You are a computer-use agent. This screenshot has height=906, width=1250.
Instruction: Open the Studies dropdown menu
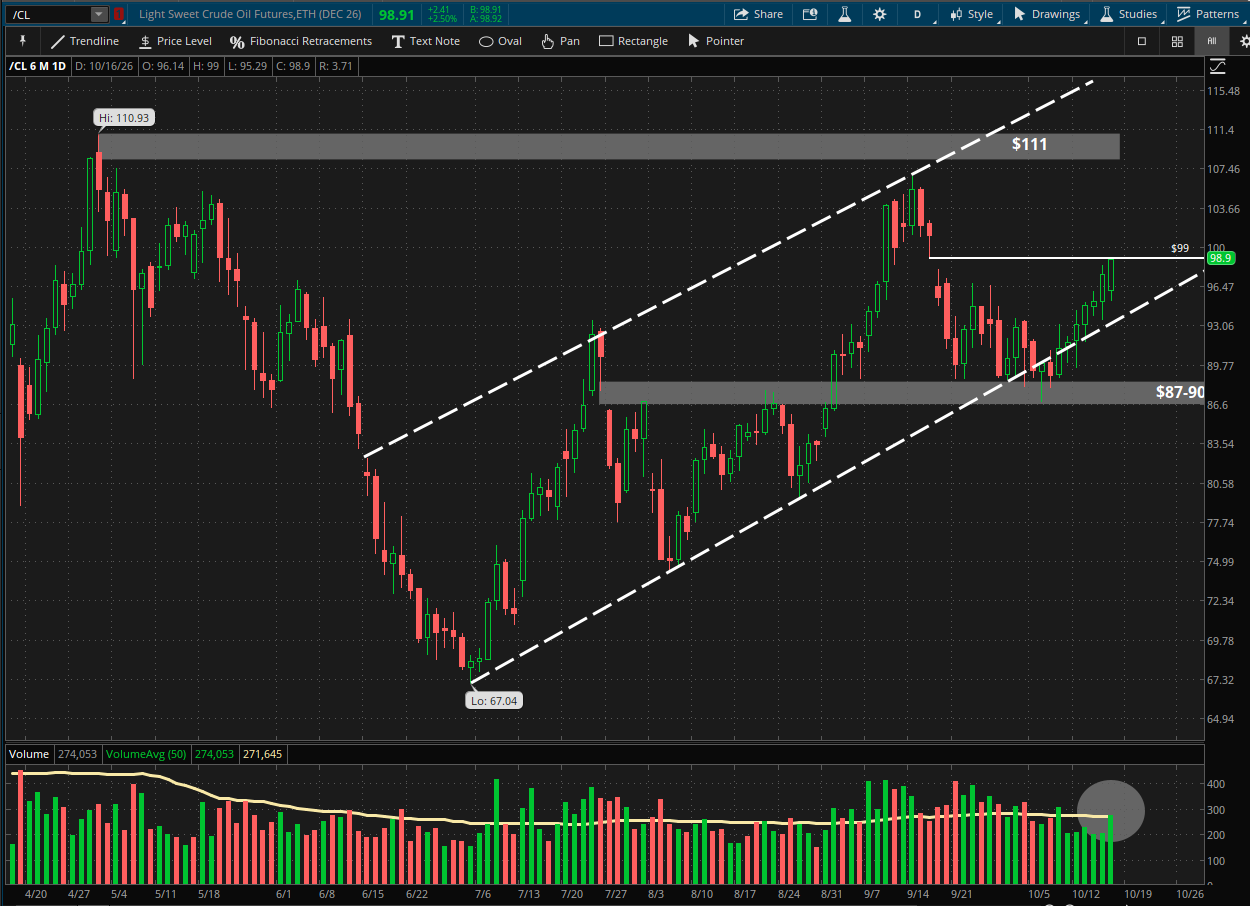(x=1129, y=14)
